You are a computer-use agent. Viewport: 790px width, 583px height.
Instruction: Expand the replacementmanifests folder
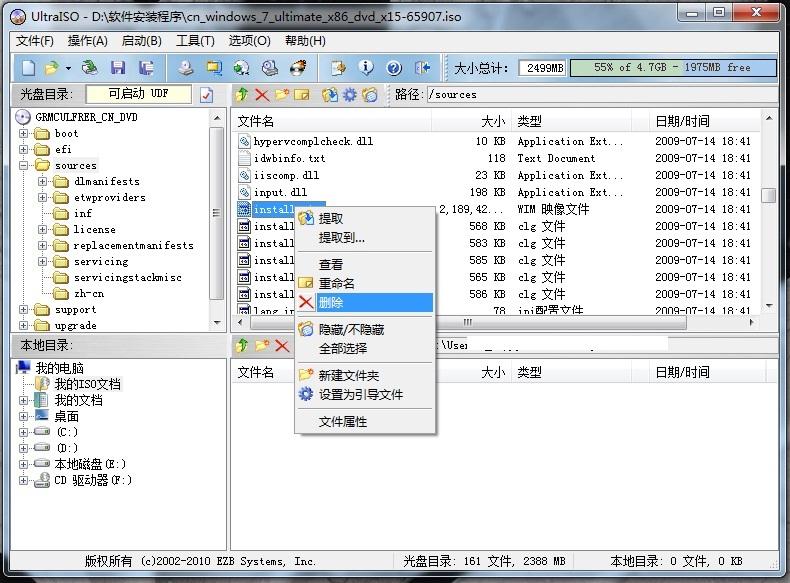click(43, 246)
